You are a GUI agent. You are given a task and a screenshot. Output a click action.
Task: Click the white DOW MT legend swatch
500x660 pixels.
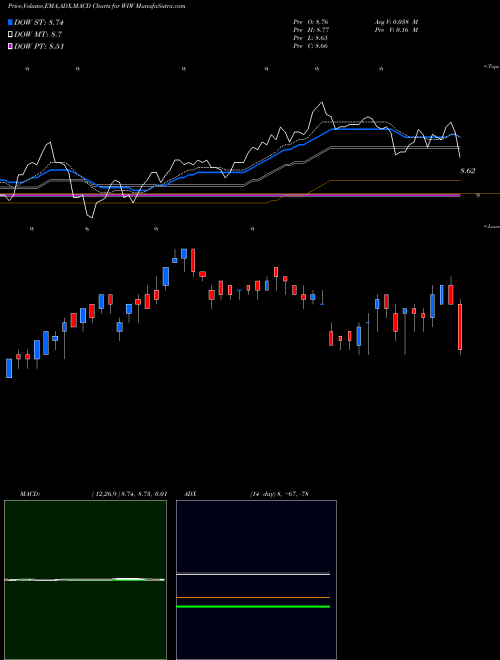(10, 35)
